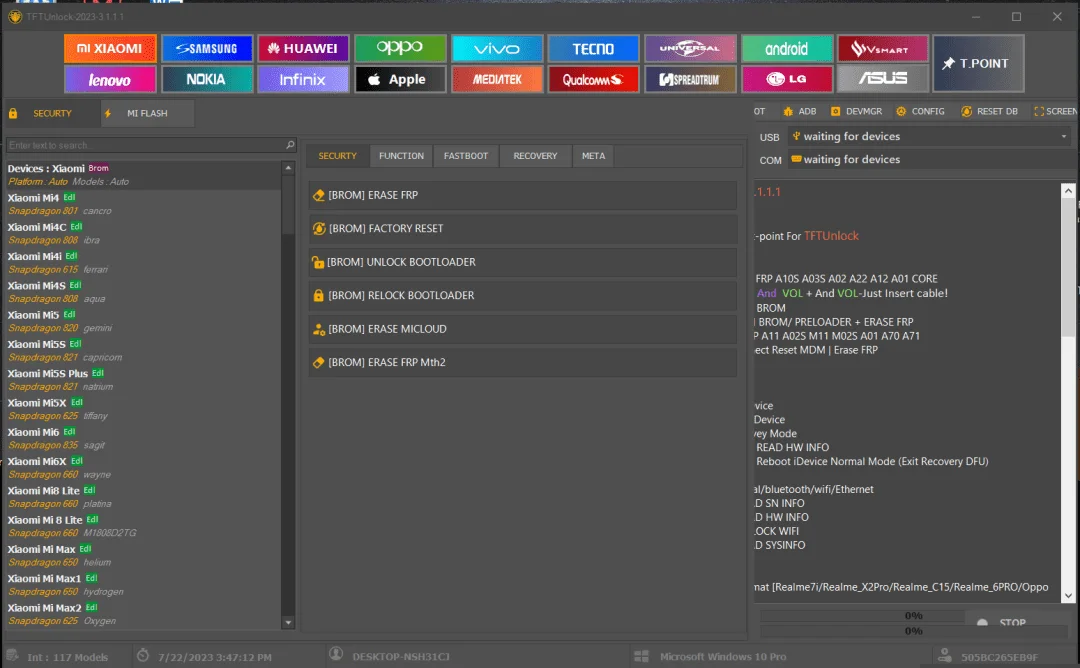
Task: Select Xiaomi Mi6X model
Action: tap(143, 468)
